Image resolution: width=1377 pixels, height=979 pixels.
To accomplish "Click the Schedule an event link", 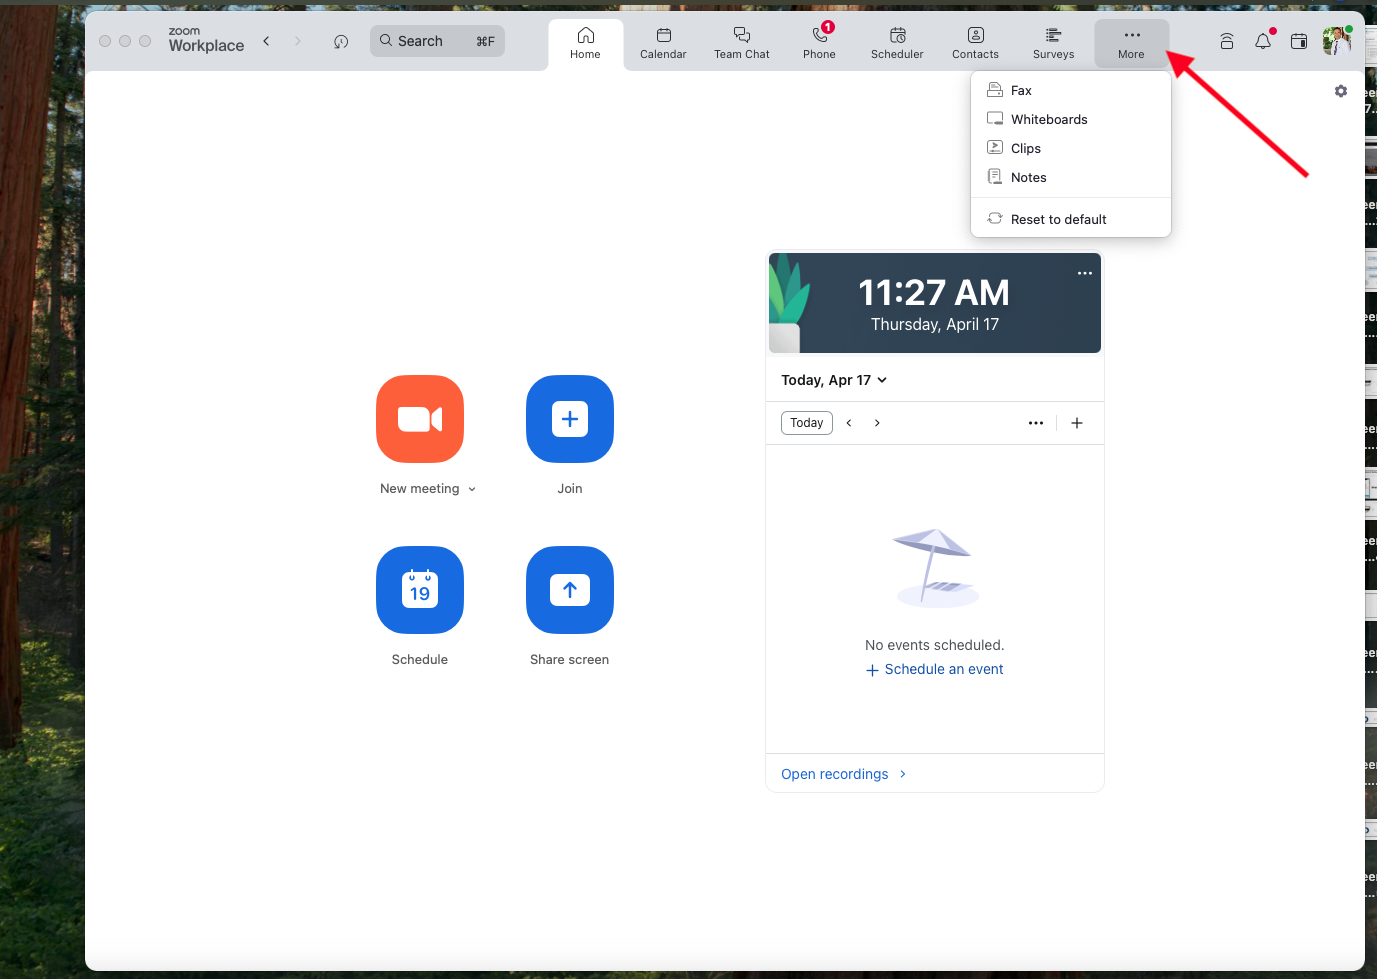I will pyautogui.click(x=935, y=670).
